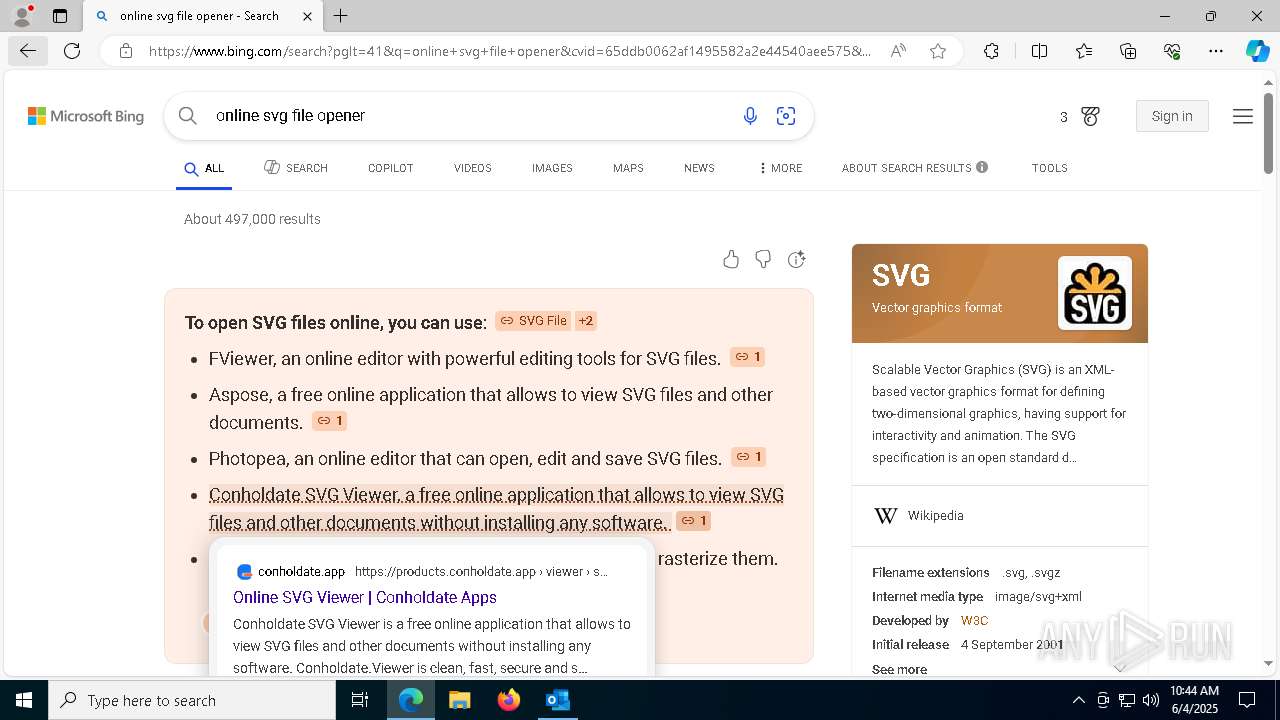Switch to the ALL results tab

coord(204,168)
